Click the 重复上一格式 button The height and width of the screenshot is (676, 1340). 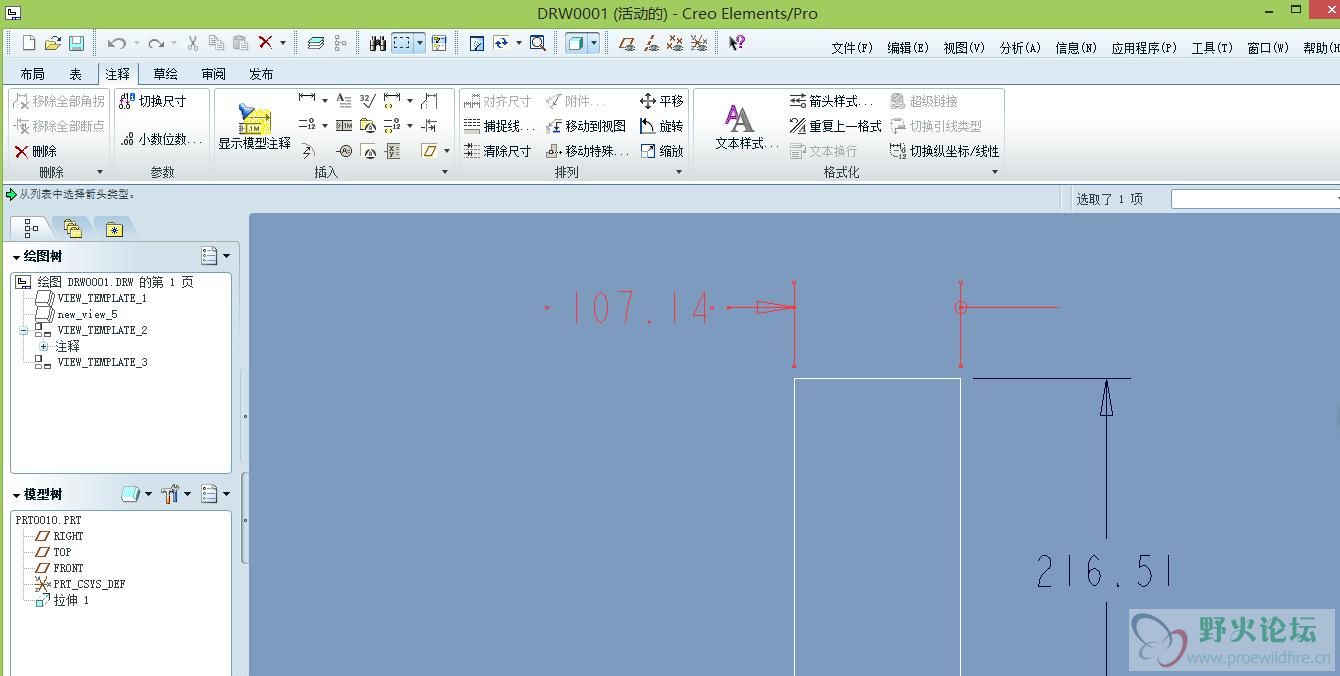(836, 126)
